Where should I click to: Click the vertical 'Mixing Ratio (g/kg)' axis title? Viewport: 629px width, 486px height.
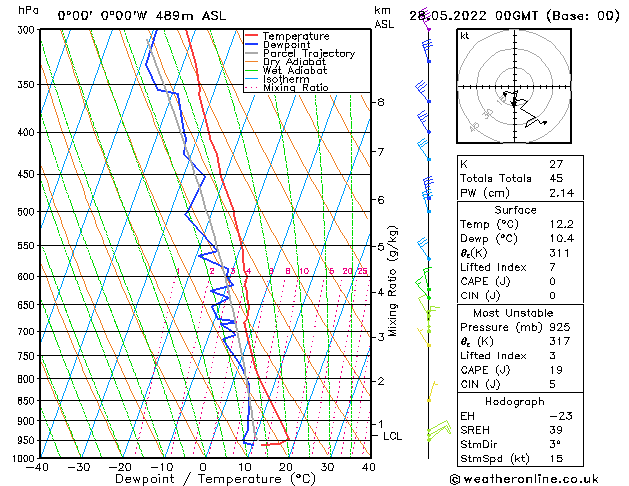[392, 281]
